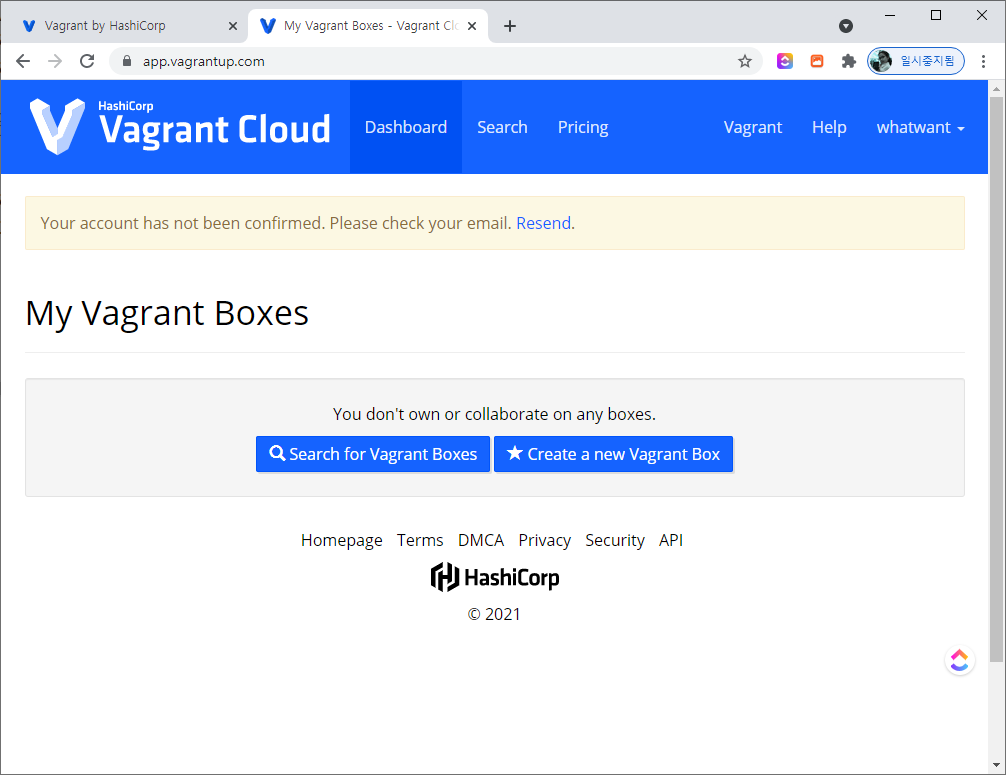Open the DMCA footer link

coord(481,540)
